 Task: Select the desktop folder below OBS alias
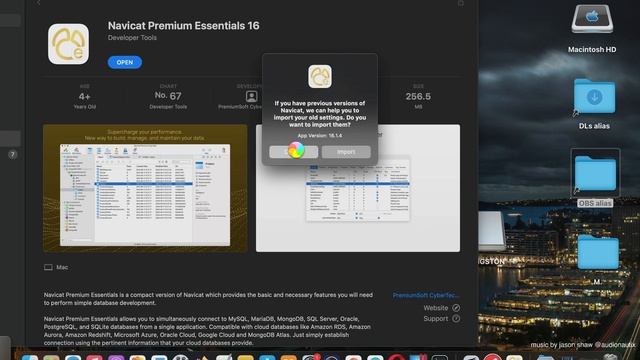pos(598,252)
